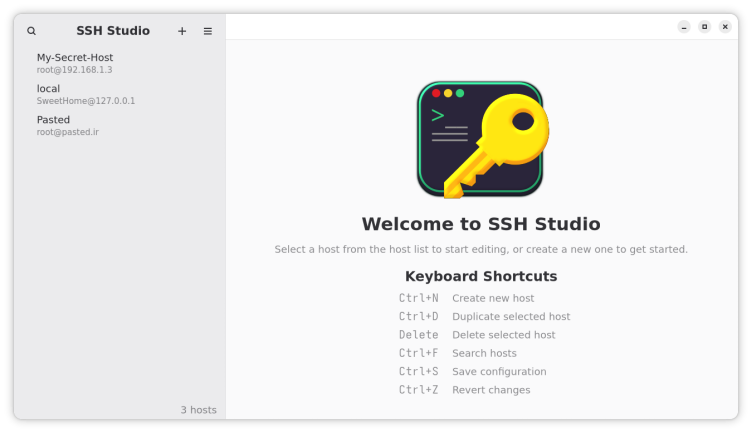Click the Save configuration shortcut description

499,372
